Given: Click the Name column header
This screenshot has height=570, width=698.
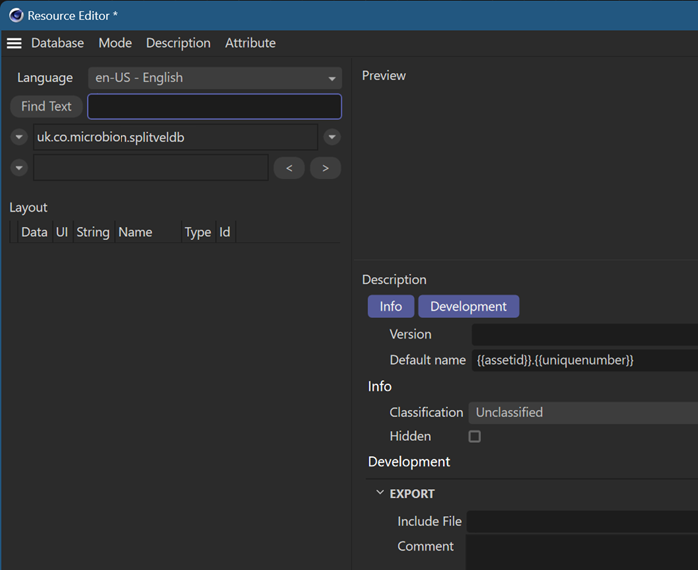Looking at the screenshot, I should pyautogui.click(x=135, y=232).
